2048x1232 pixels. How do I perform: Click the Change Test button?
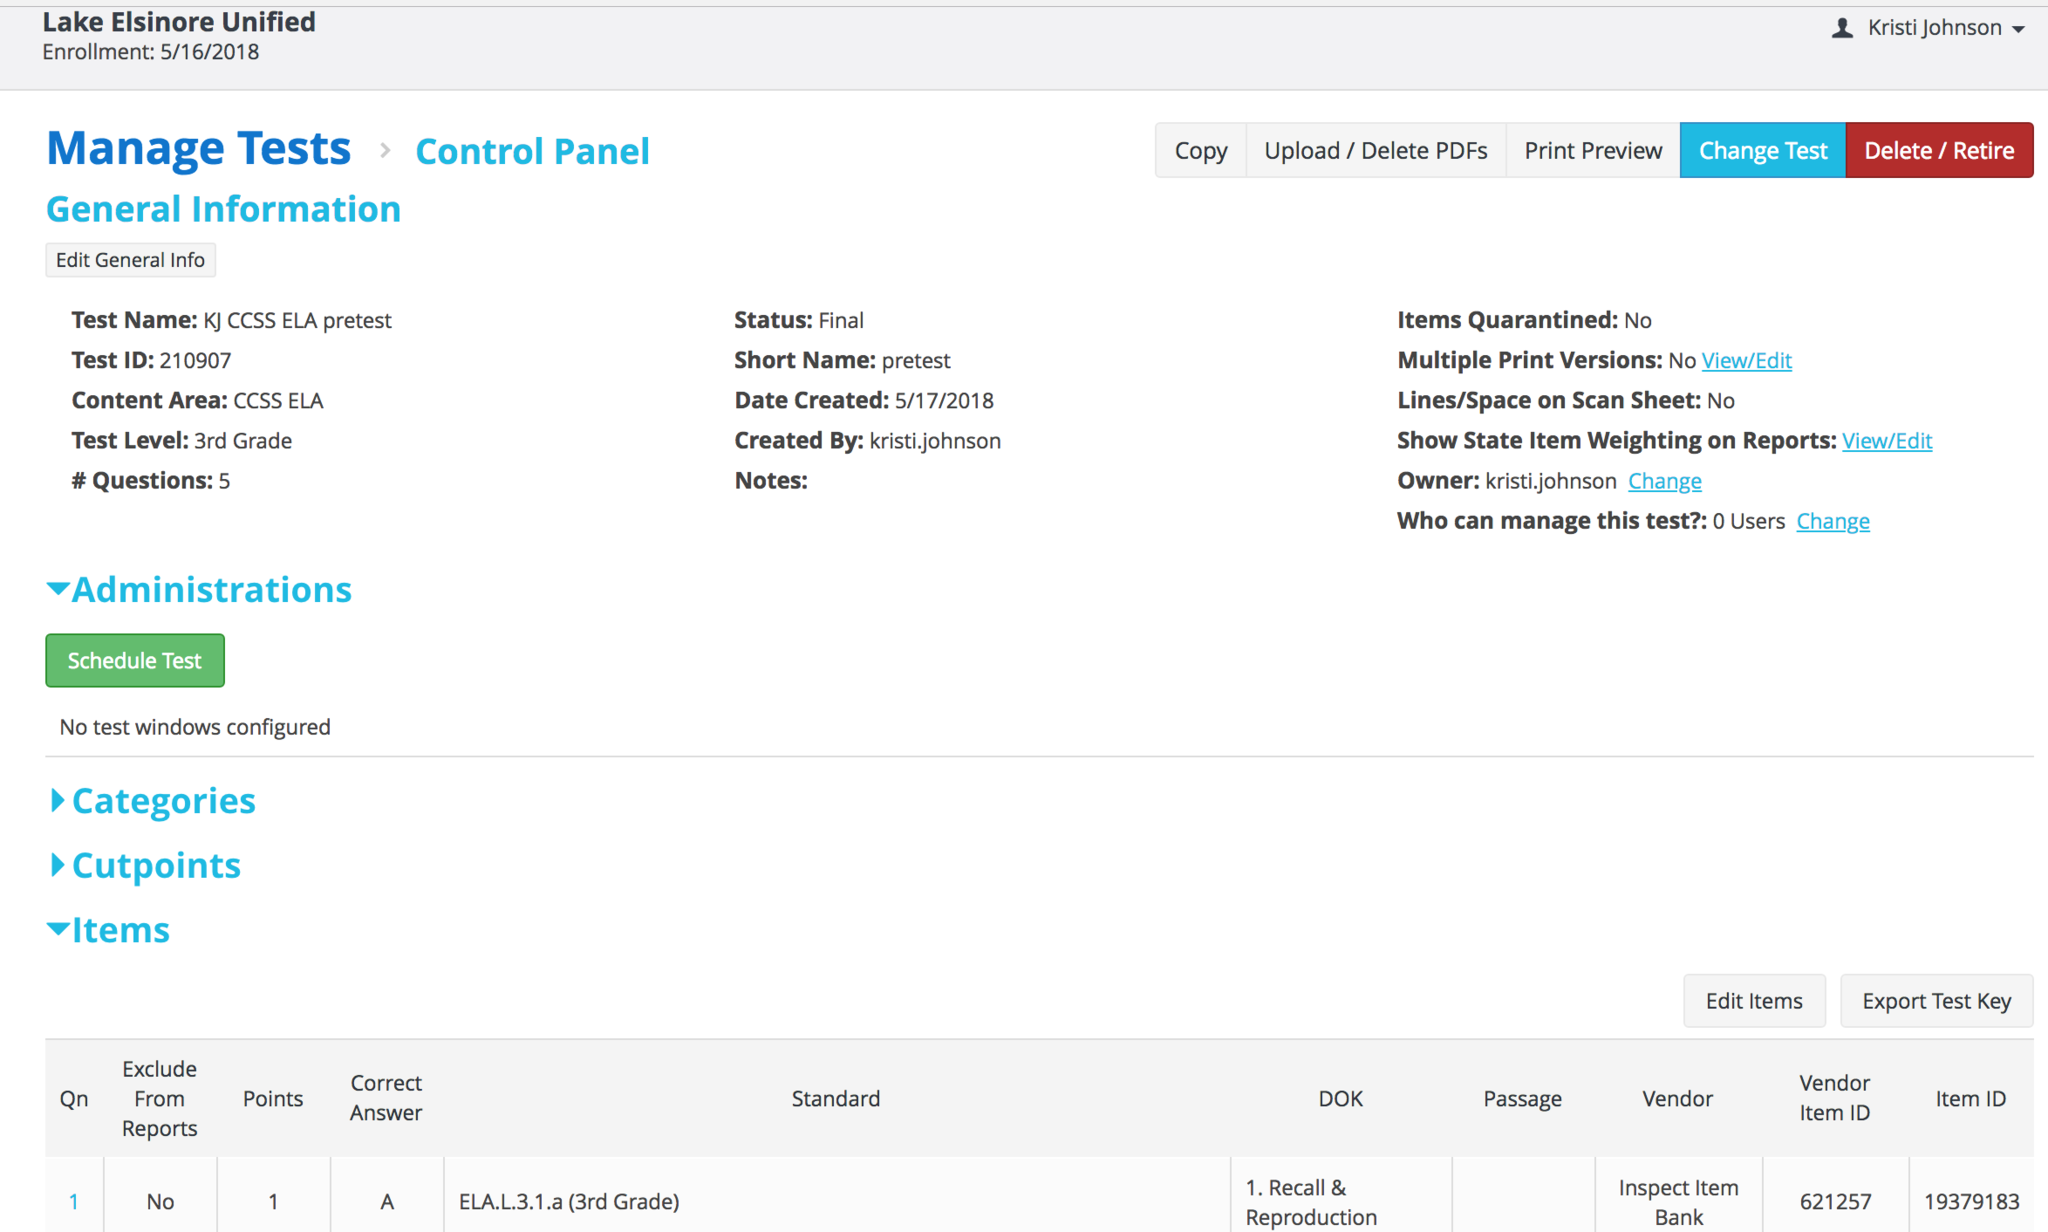(x=1762, y=151)
